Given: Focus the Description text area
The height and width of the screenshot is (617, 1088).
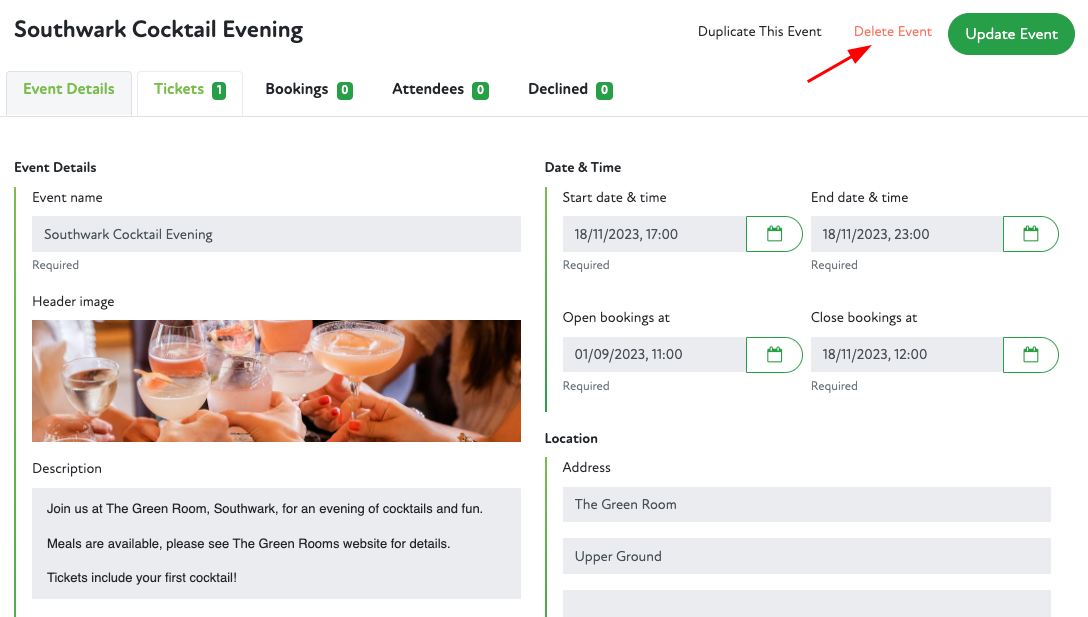Looking at the screenshot, I should 276,543.
